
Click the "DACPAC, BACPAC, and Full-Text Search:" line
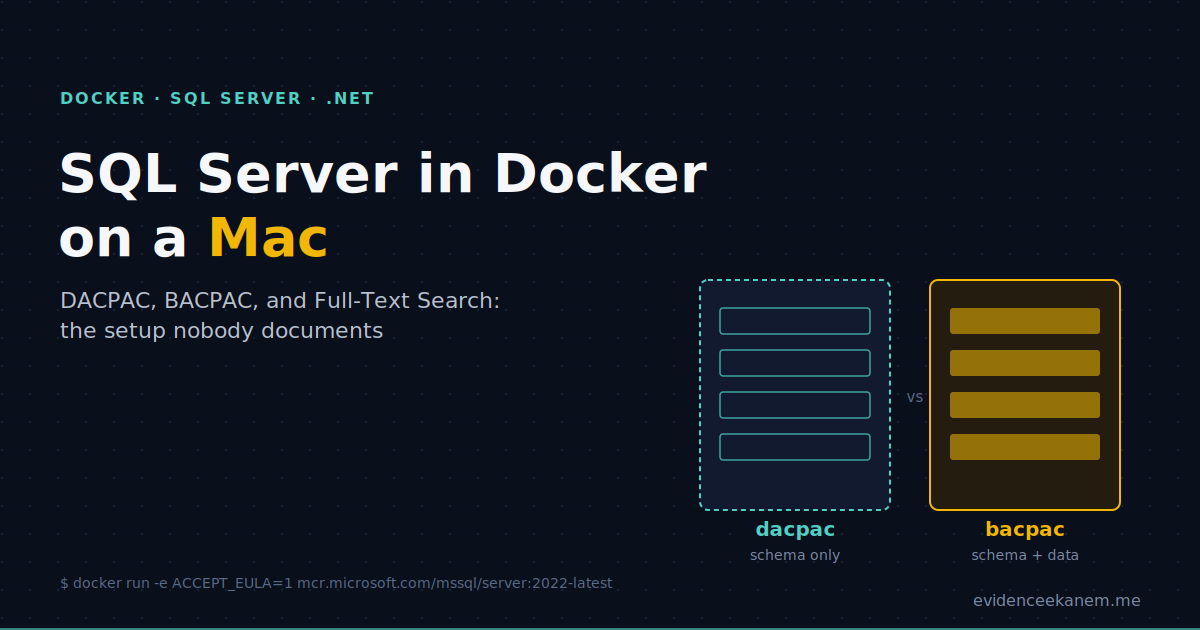point(280,300)
